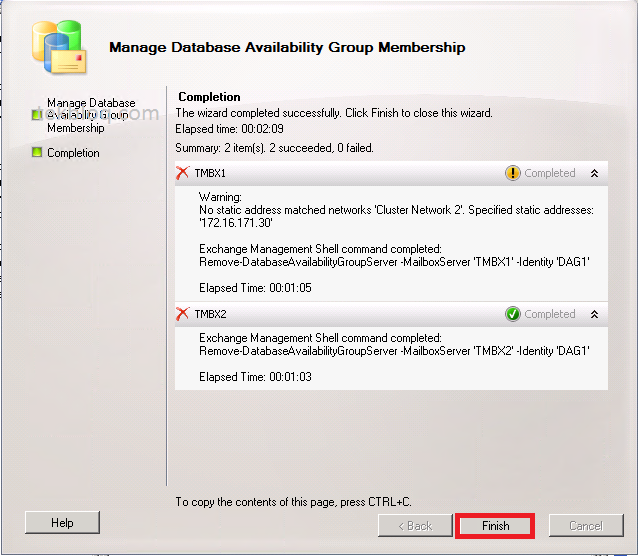Viewport: 638px width, 556px height.
Task: Click the Completed status text for TMBX2
Action: pos(550,314)
